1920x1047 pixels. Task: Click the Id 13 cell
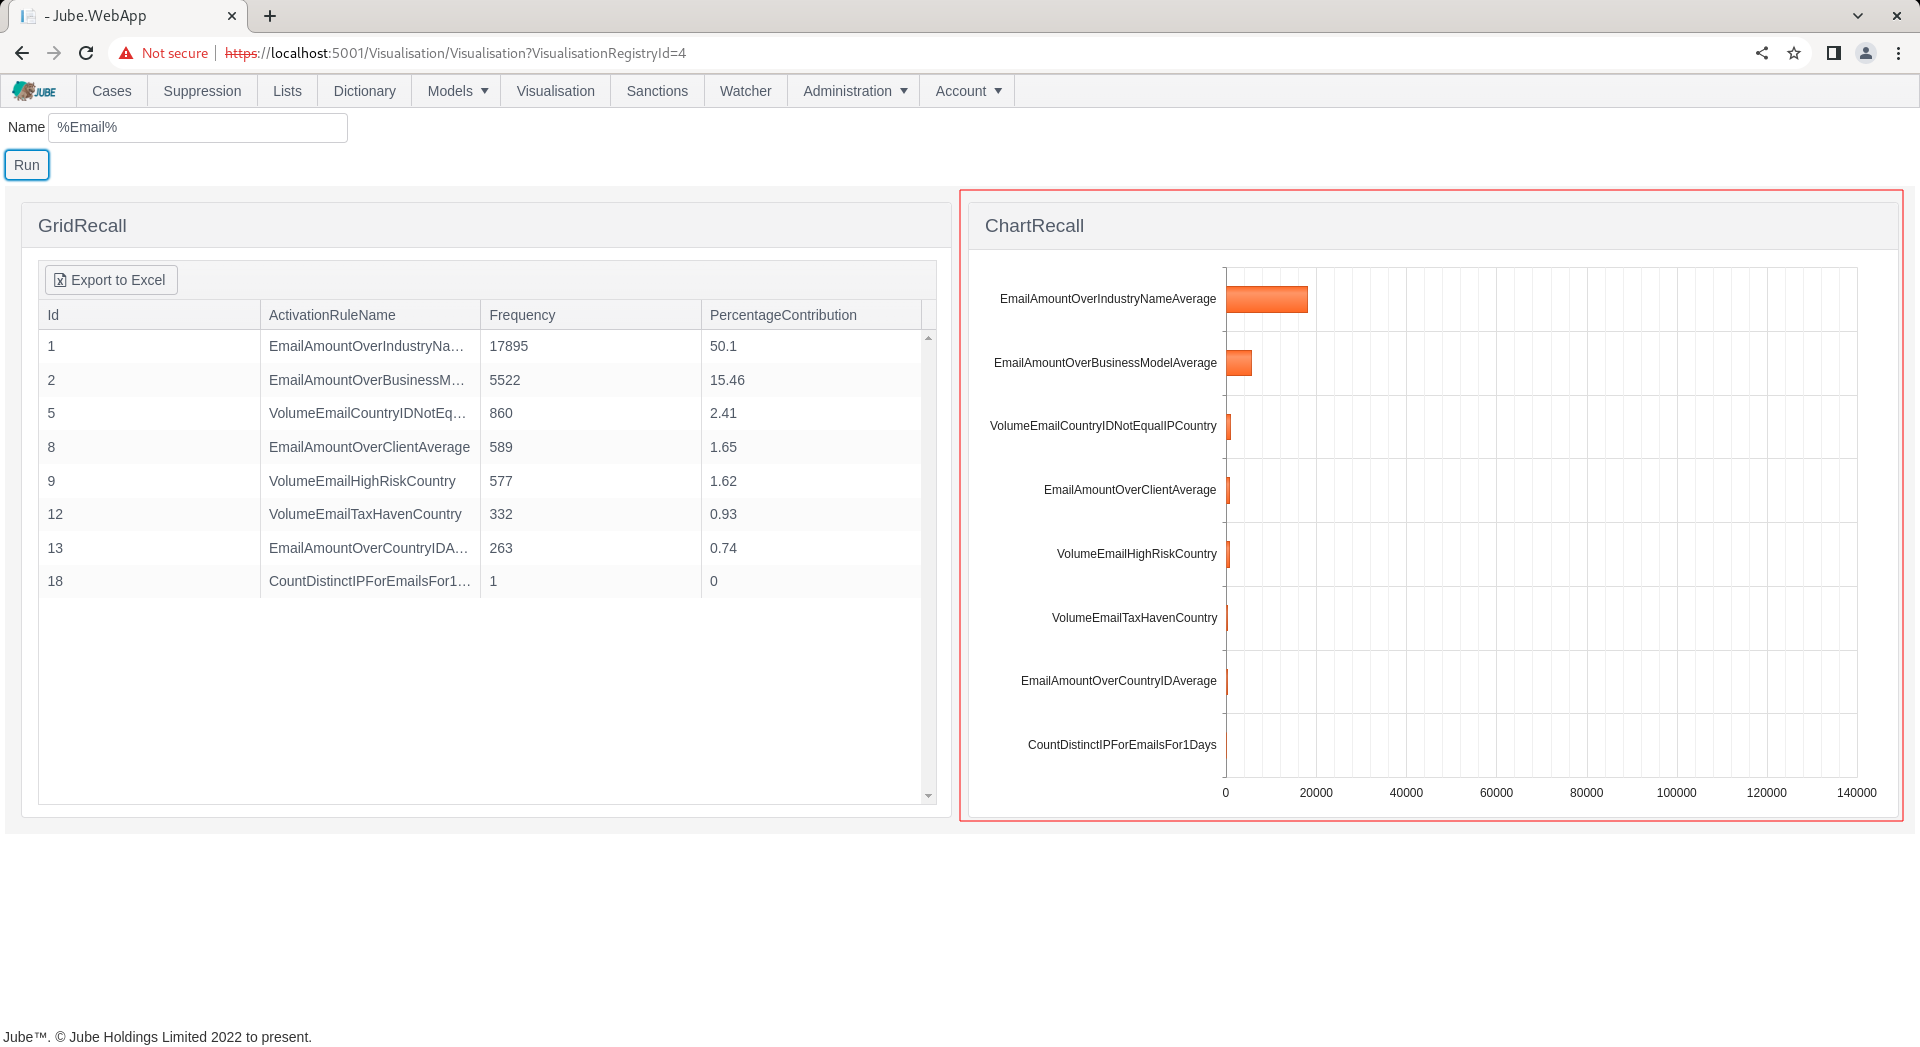coord(149,548)
